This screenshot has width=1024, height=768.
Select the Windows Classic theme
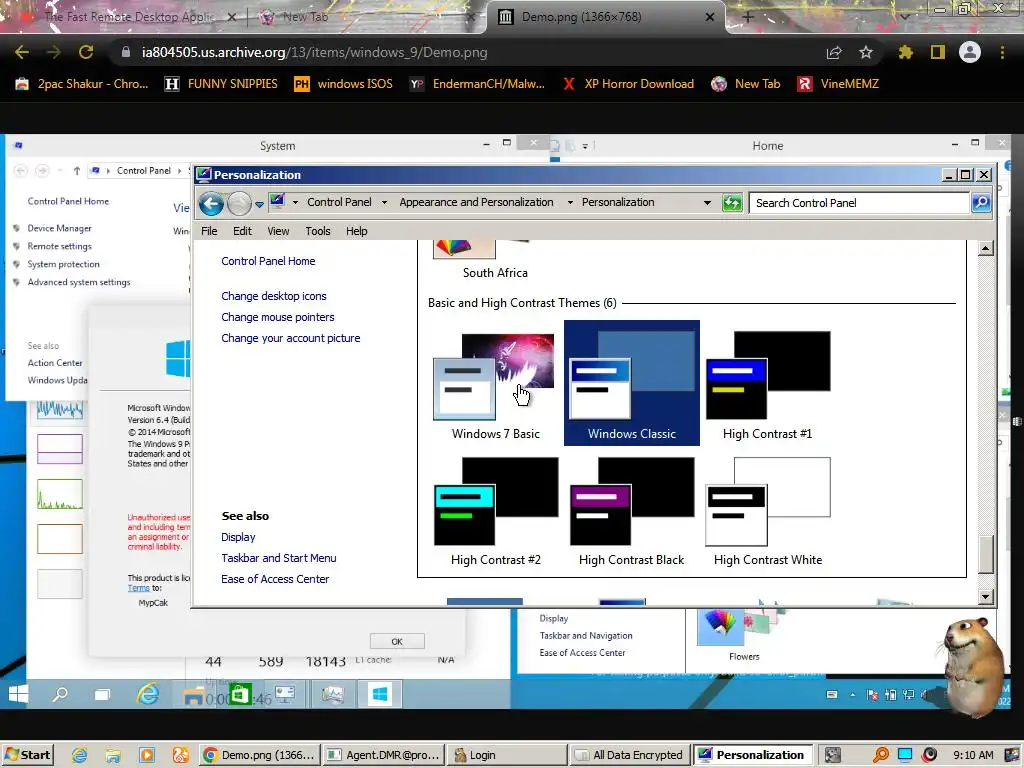pyautogui.click(x=632, y=383)
